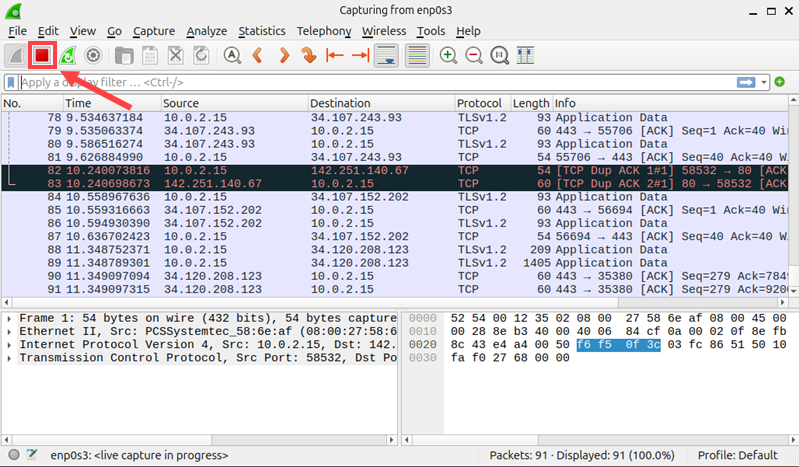Jump to the first packet

point(335,55)
